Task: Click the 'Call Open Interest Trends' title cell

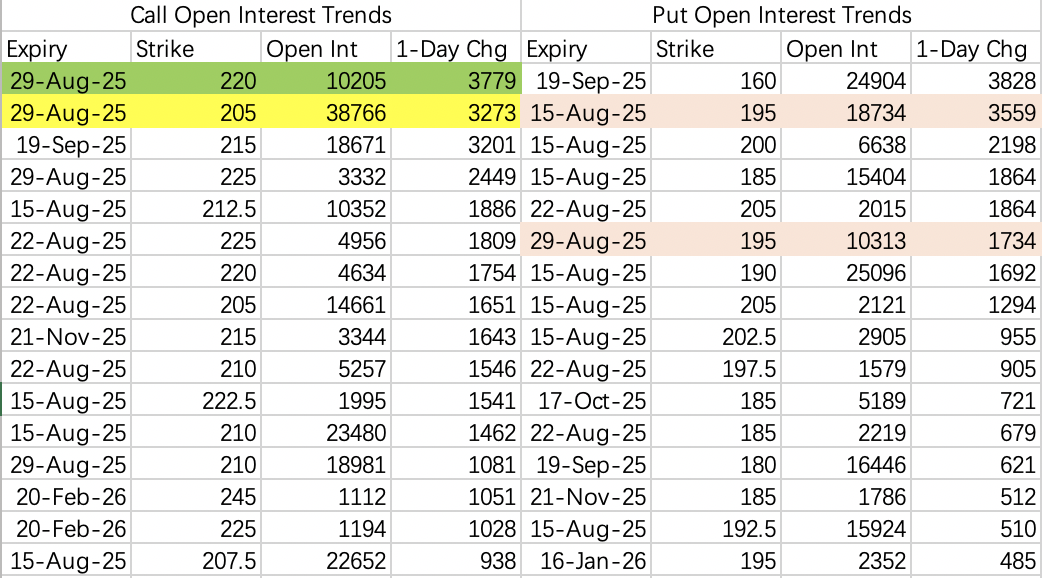Action: point(261,16)
